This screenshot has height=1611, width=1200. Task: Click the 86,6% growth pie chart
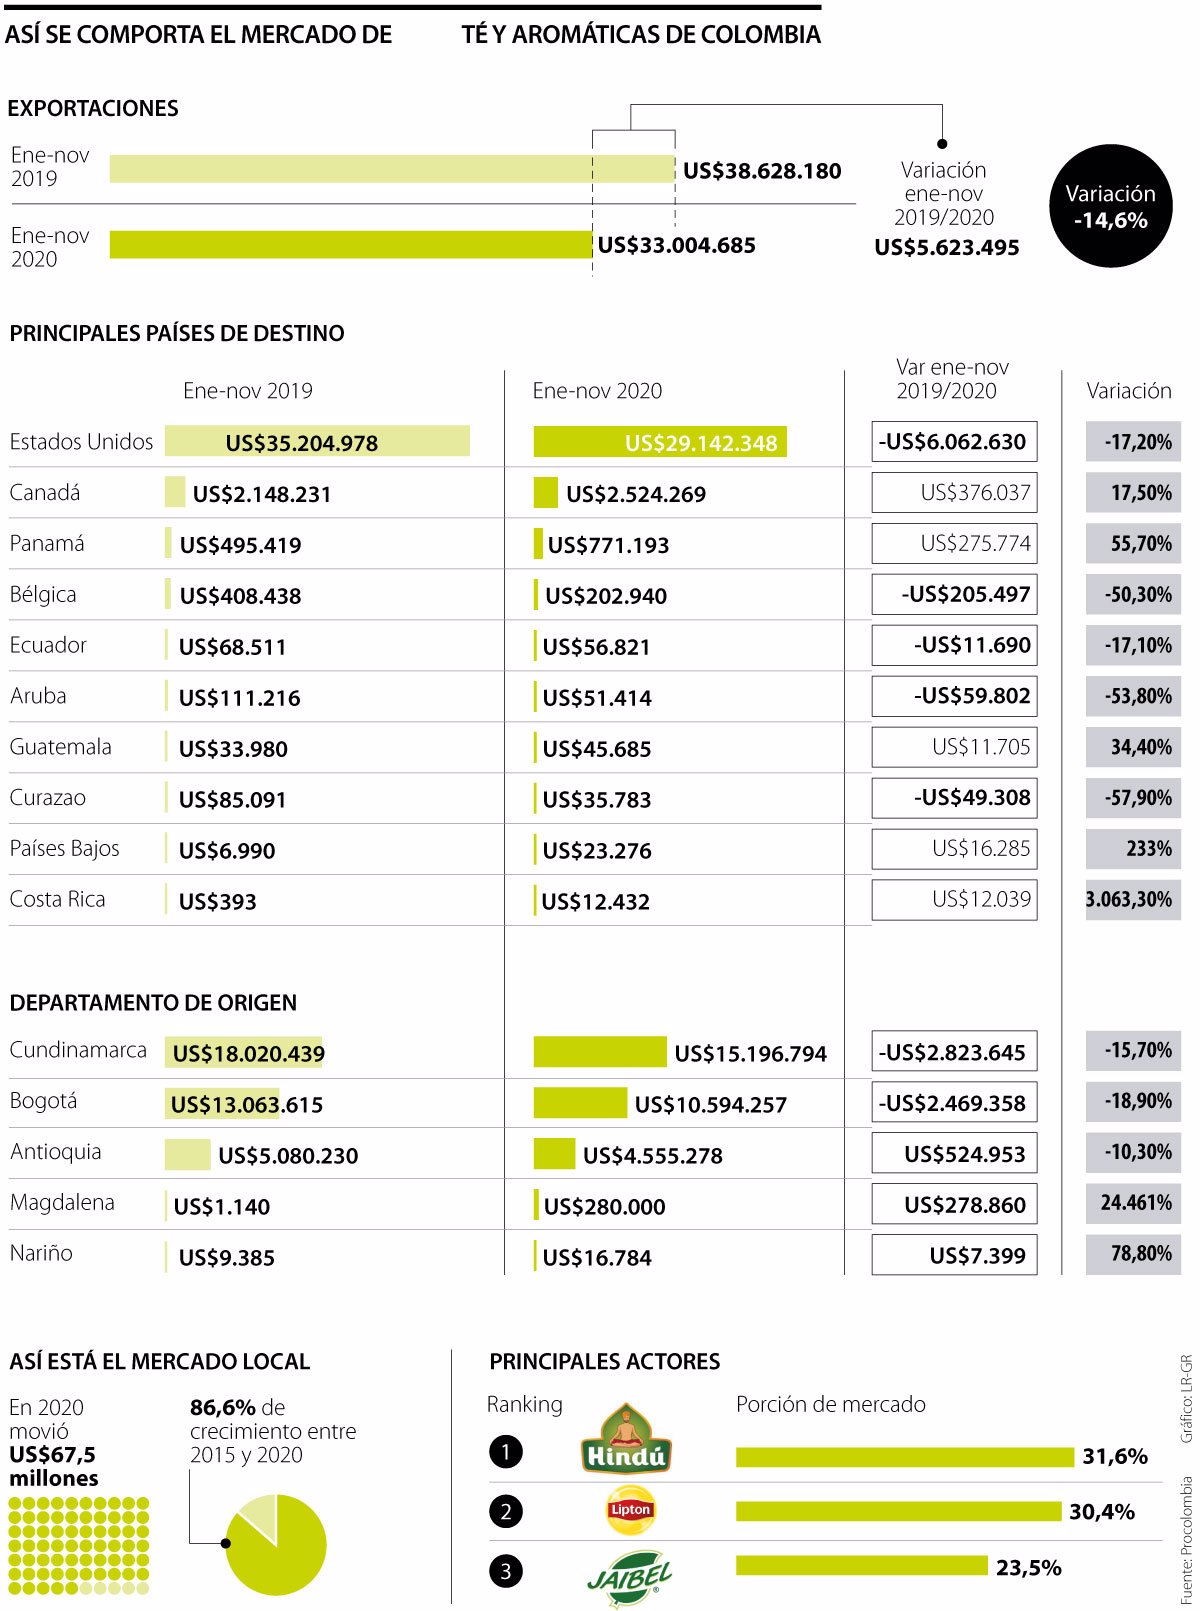(276, 1545)
